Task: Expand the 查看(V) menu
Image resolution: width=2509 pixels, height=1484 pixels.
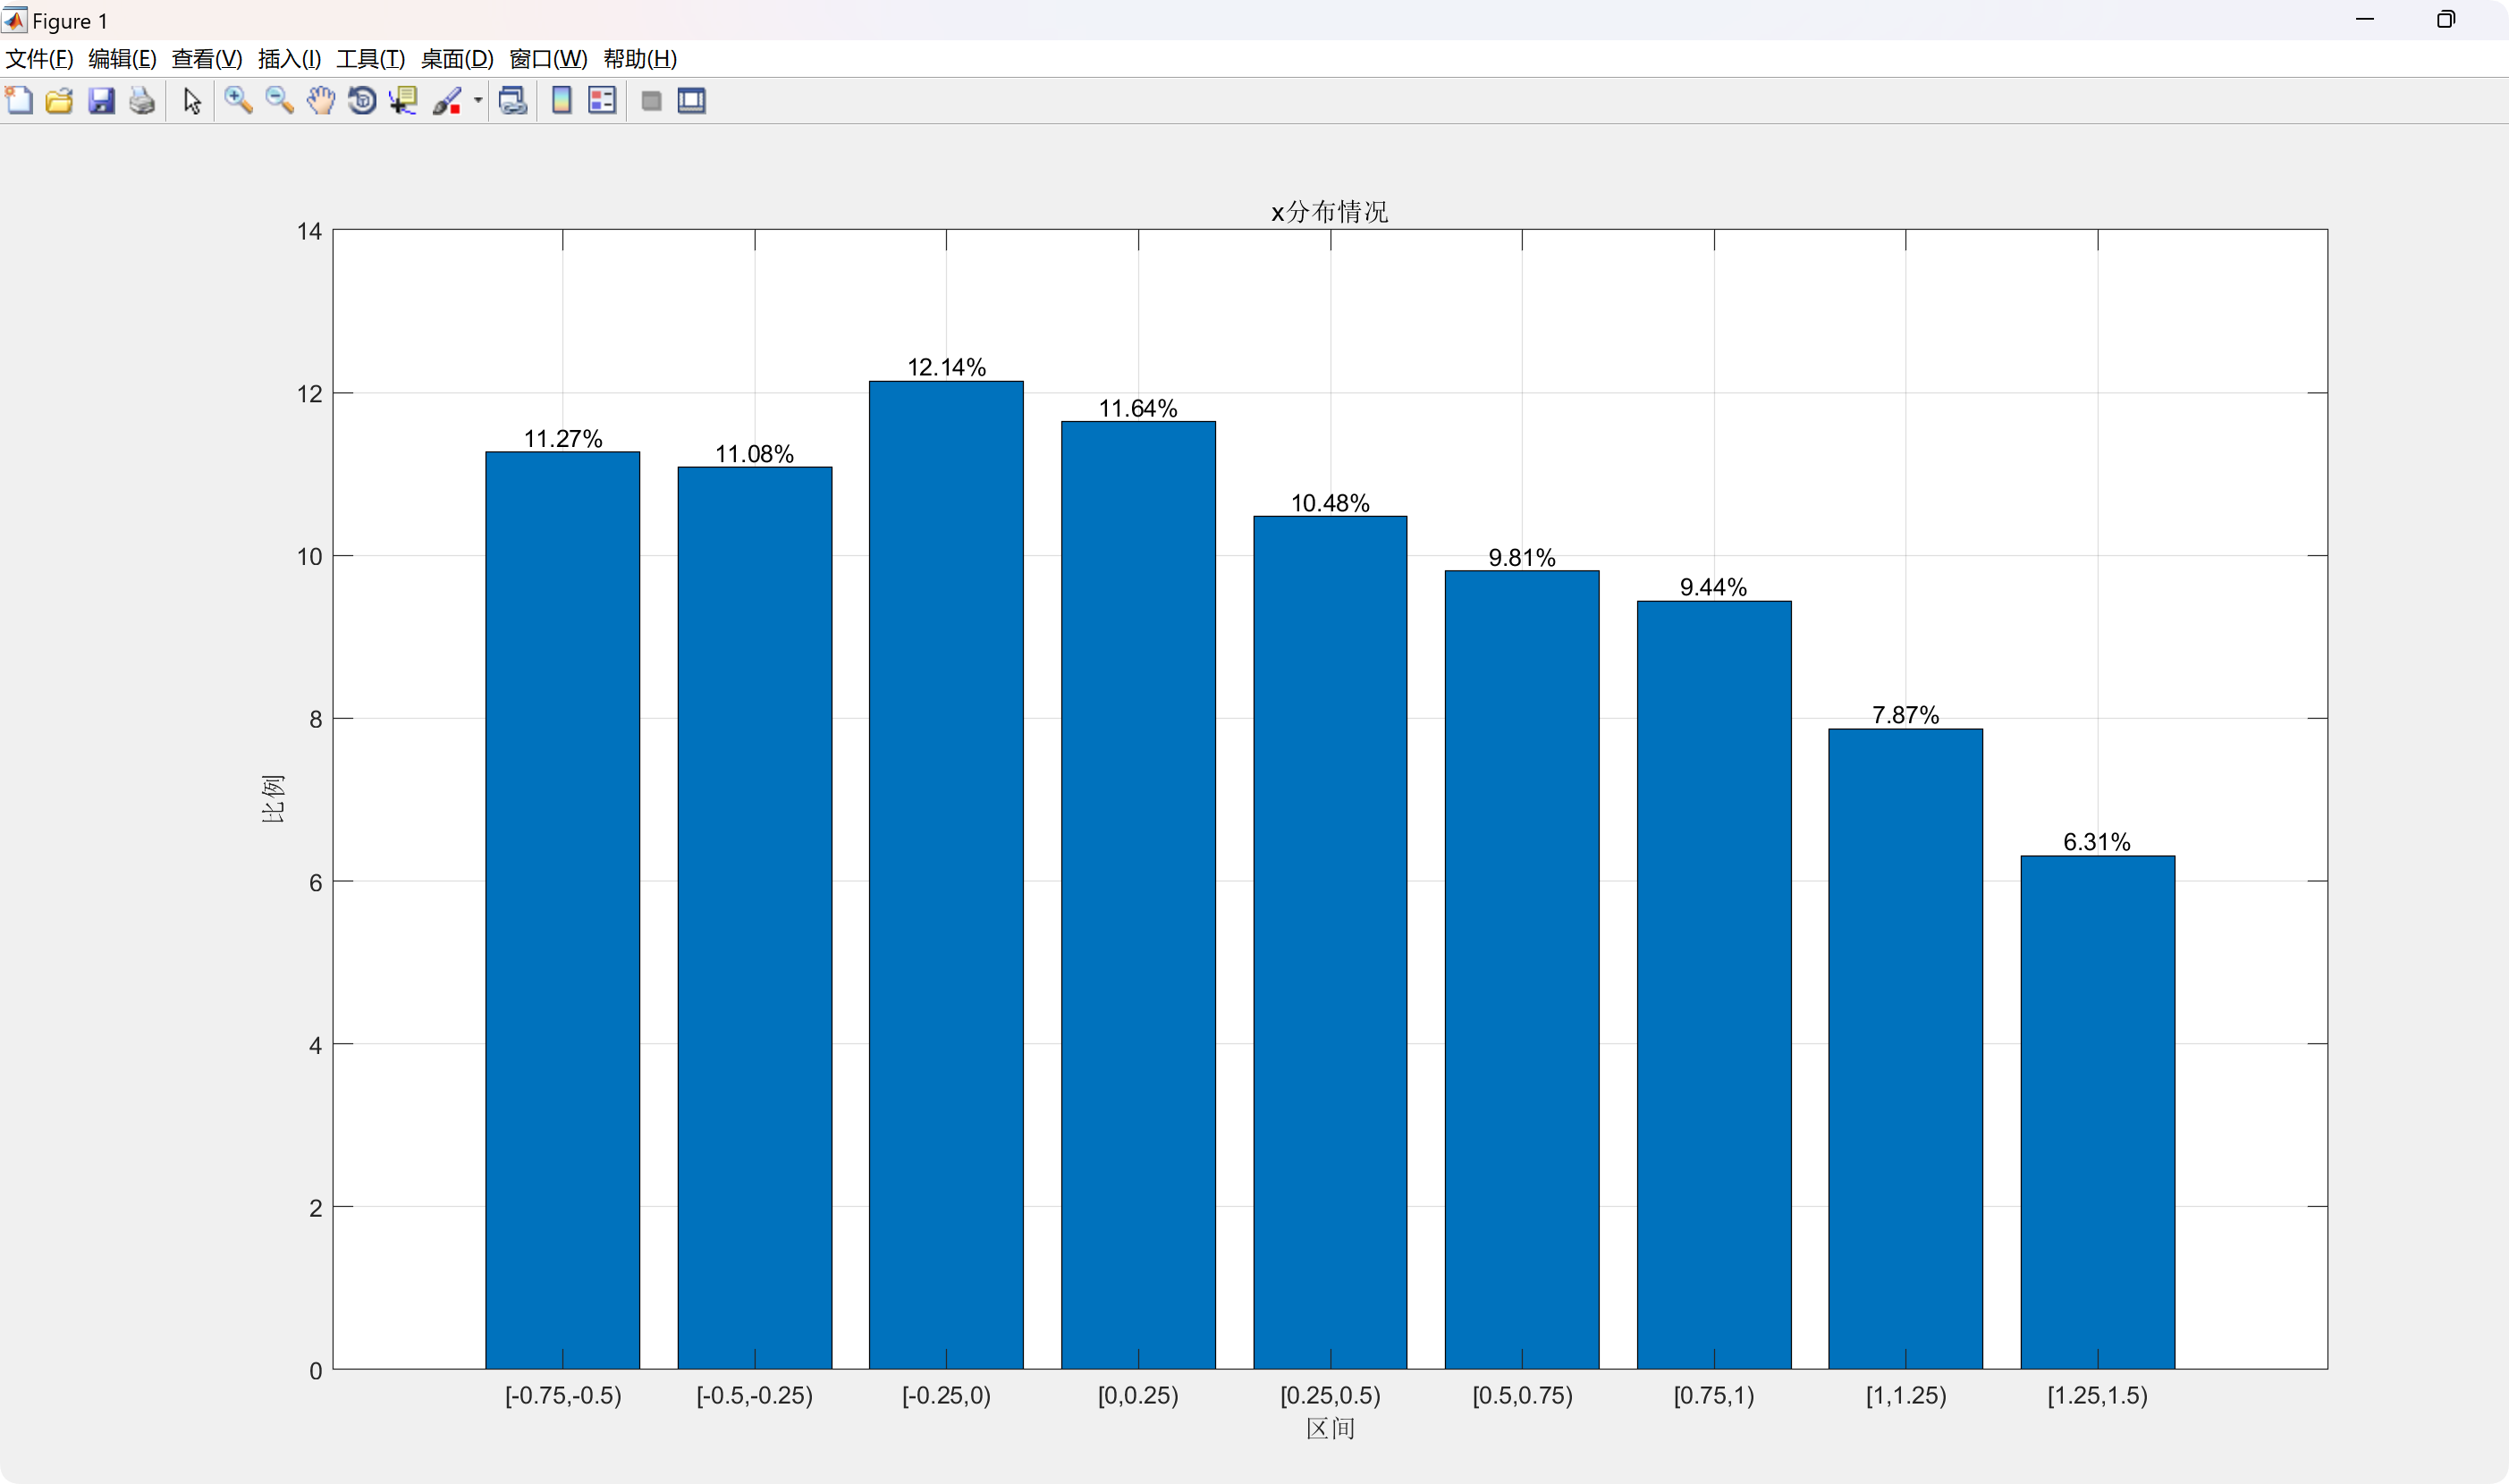Action: 206,59
